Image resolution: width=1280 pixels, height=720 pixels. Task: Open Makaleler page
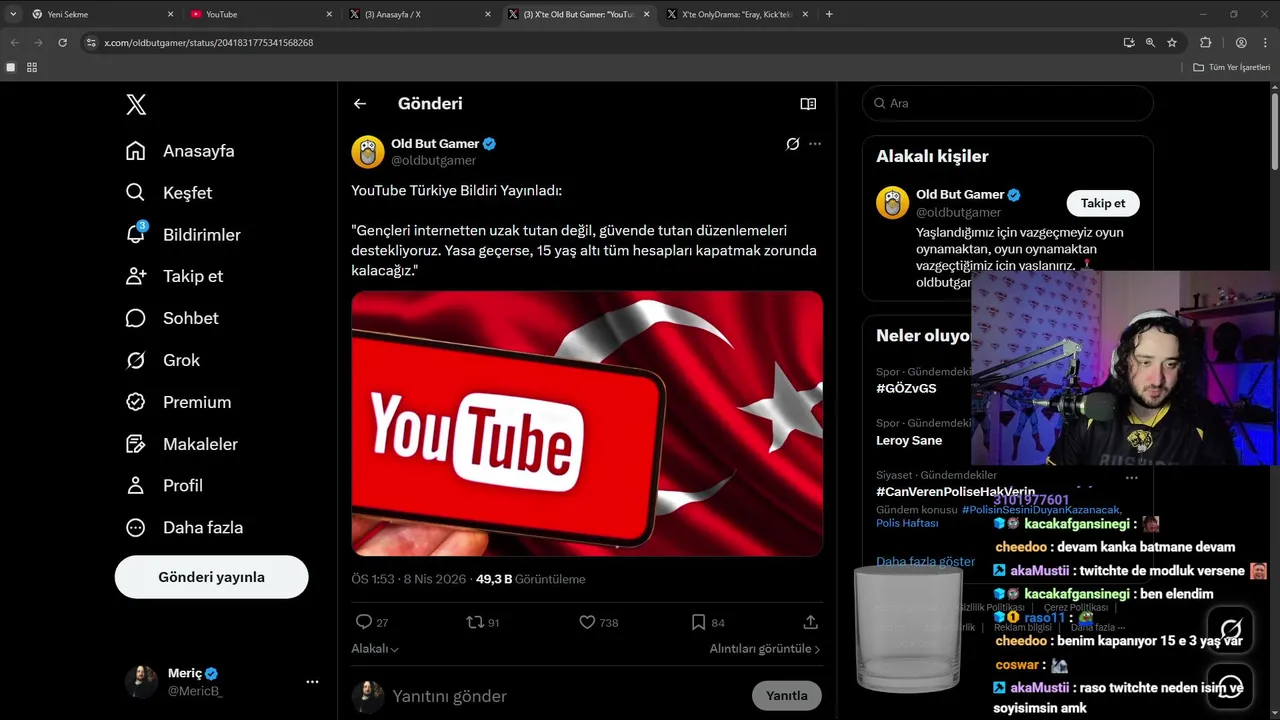point(181,444)
